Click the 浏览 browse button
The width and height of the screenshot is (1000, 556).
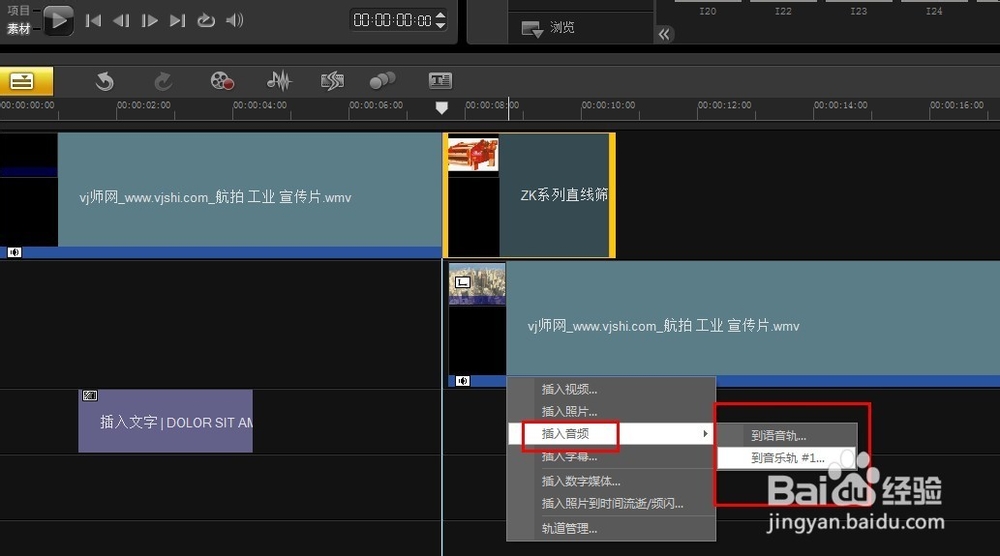548,27
